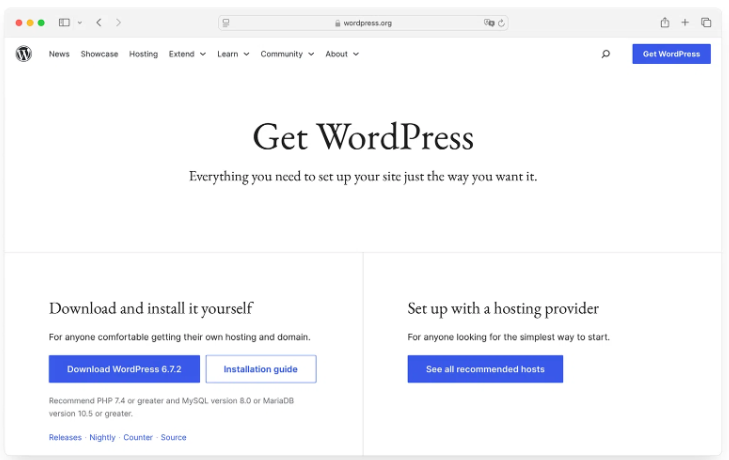Click the 'Get WordPress' page heading
Viewport: 729px width, 460px height.
point(363,137)
